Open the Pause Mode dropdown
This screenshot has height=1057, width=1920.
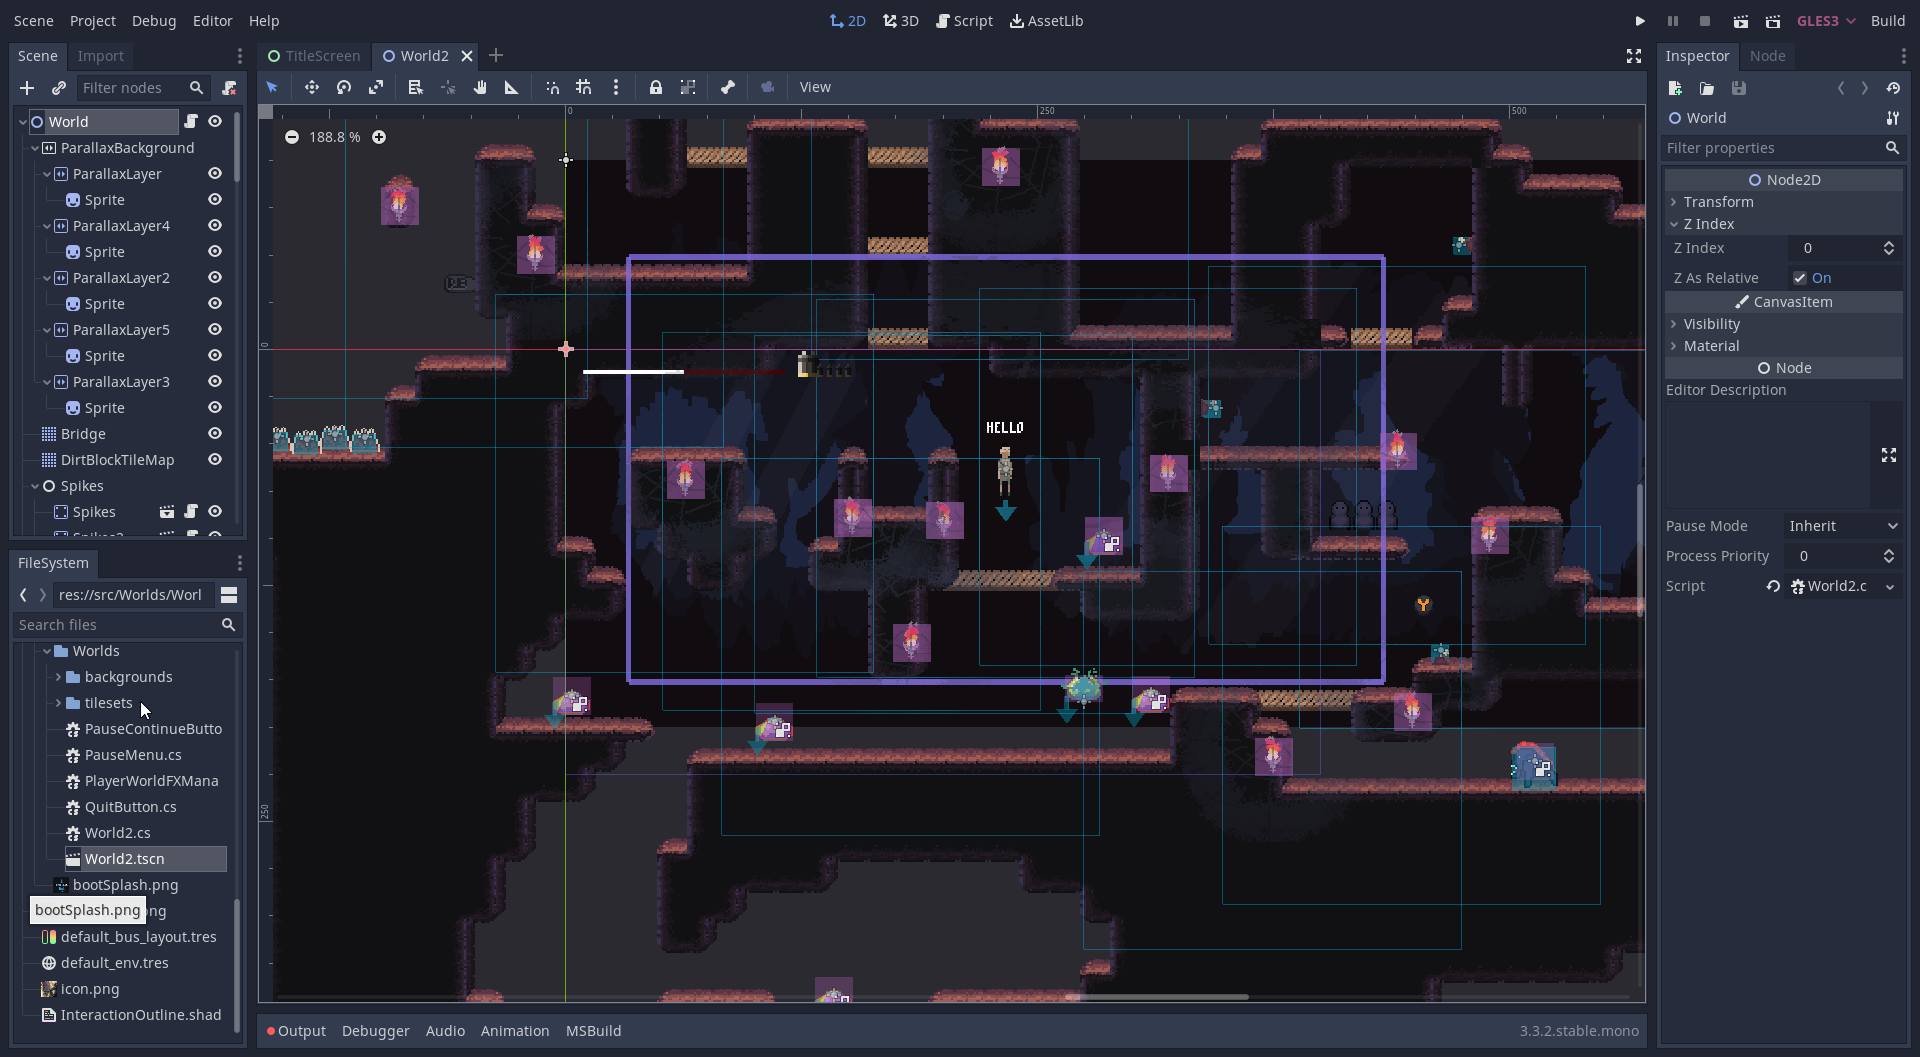click(x=1843, y=526)
